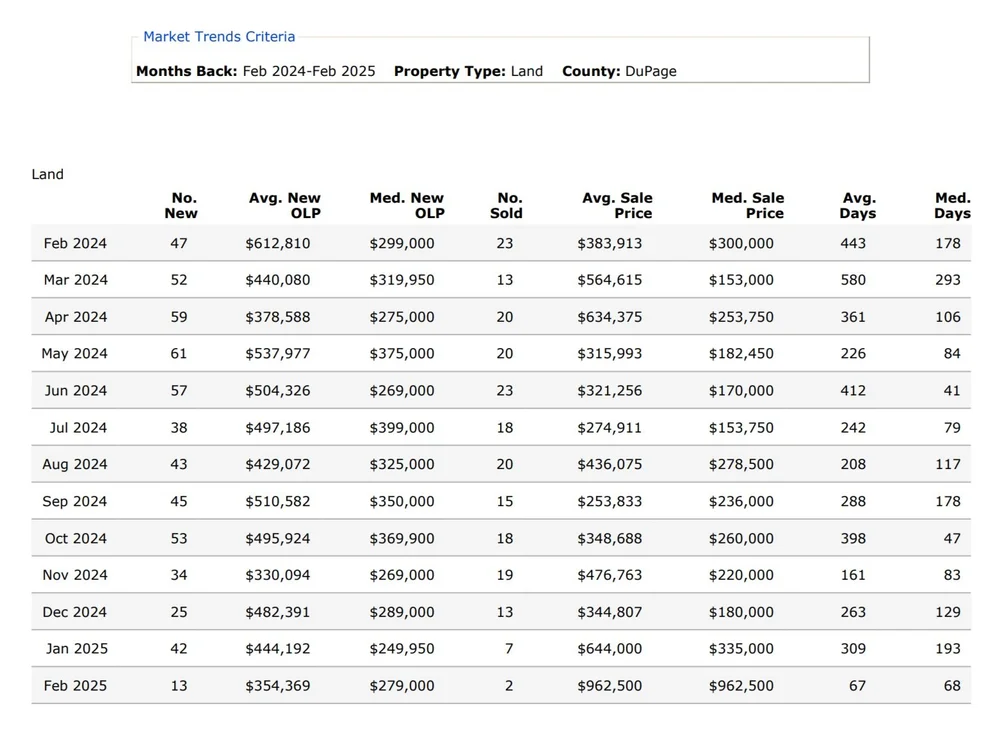Viewport: 1000px width, 741px height.
Task: Click the Avg. Days column header
Action: [x=858, y=205]
